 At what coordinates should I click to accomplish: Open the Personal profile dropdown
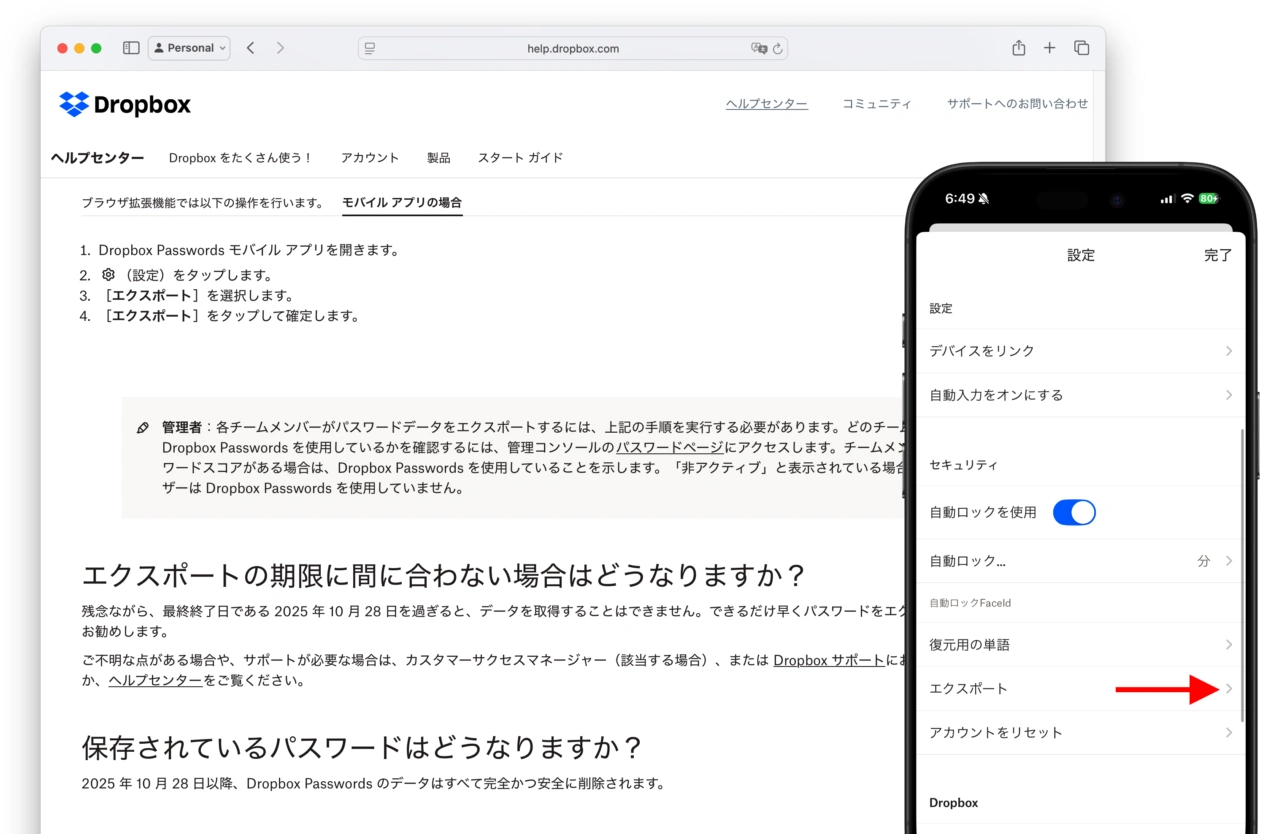pos(189,48)
